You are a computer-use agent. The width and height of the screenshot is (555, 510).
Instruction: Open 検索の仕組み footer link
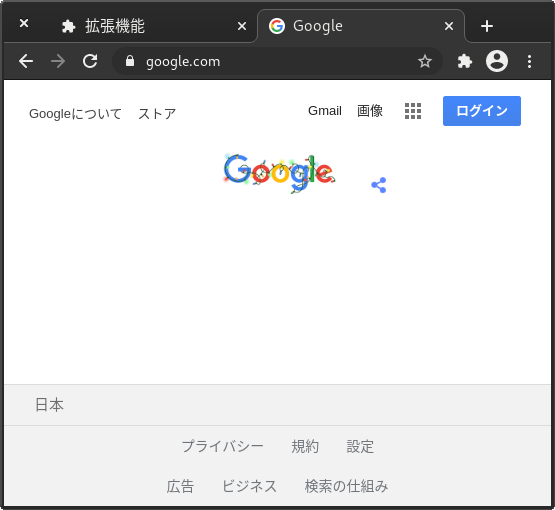(x=346, y=486)
